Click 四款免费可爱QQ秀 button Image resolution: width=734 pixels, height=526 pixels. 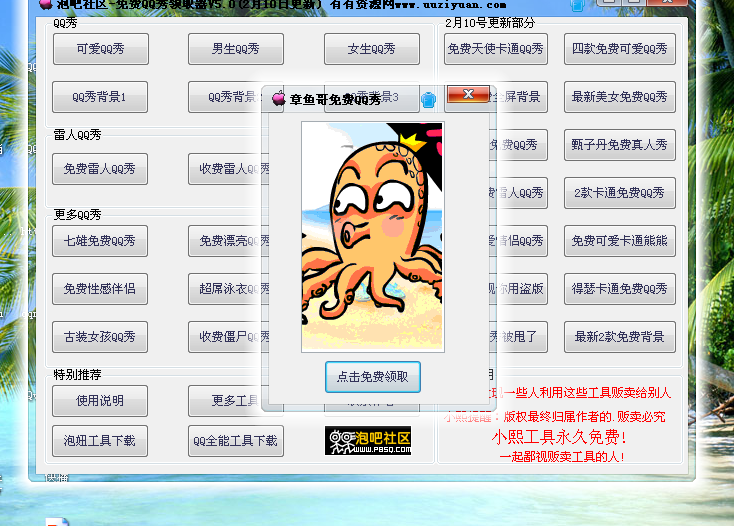click(620, 49)
